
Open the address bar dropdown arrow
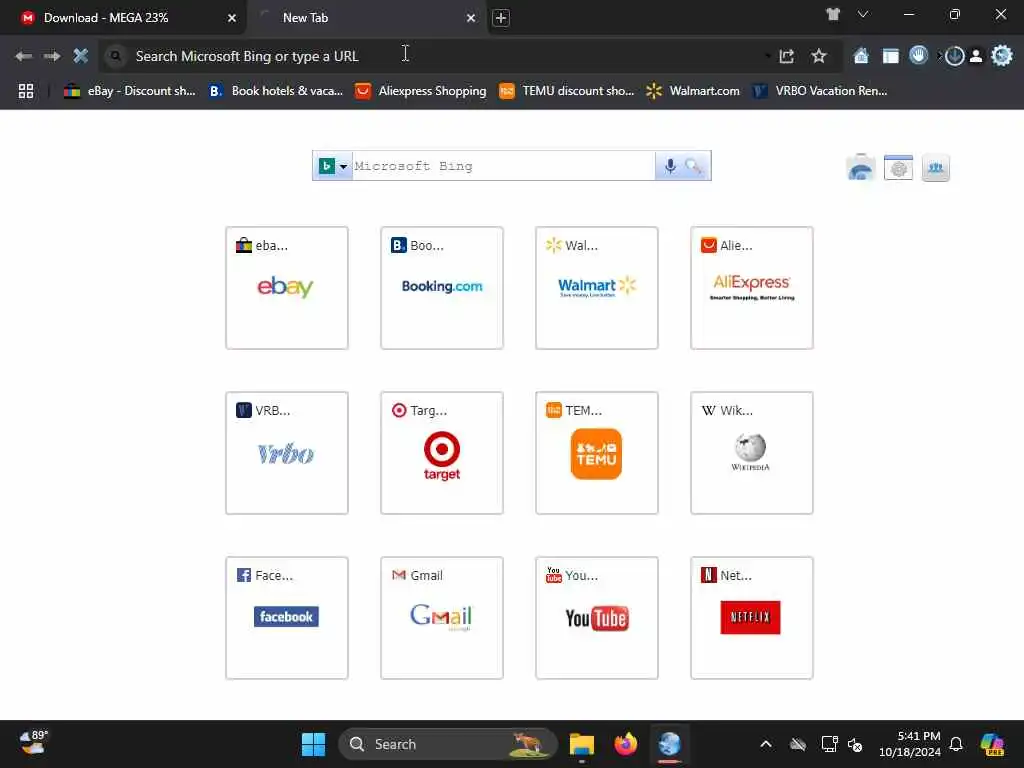767,56
